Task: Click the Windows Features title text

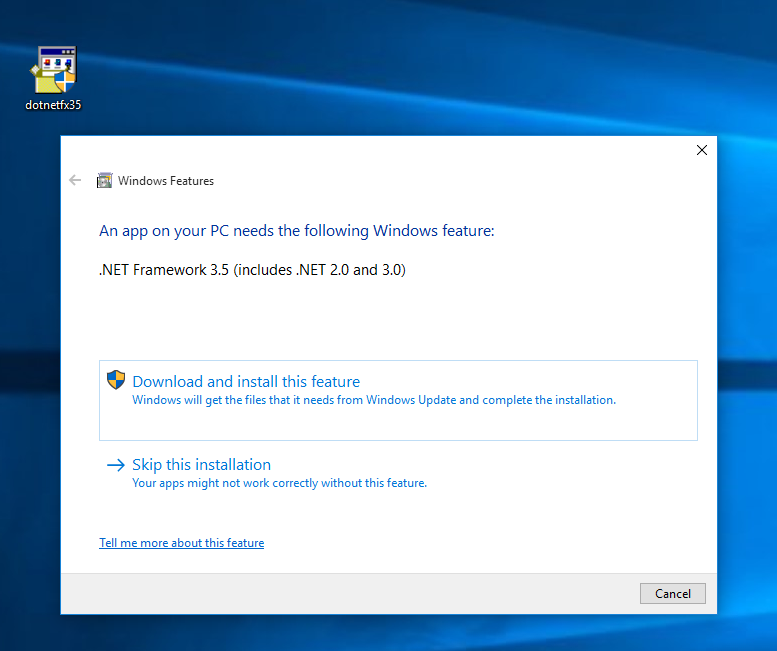Action: pos(166,181)
